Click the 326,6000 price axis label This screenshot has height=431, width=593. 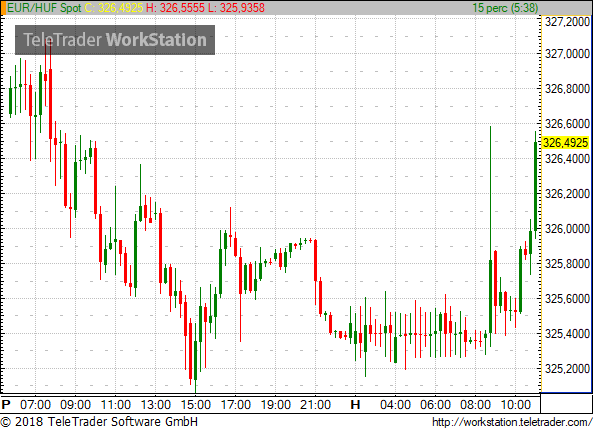tap(567, 124)
